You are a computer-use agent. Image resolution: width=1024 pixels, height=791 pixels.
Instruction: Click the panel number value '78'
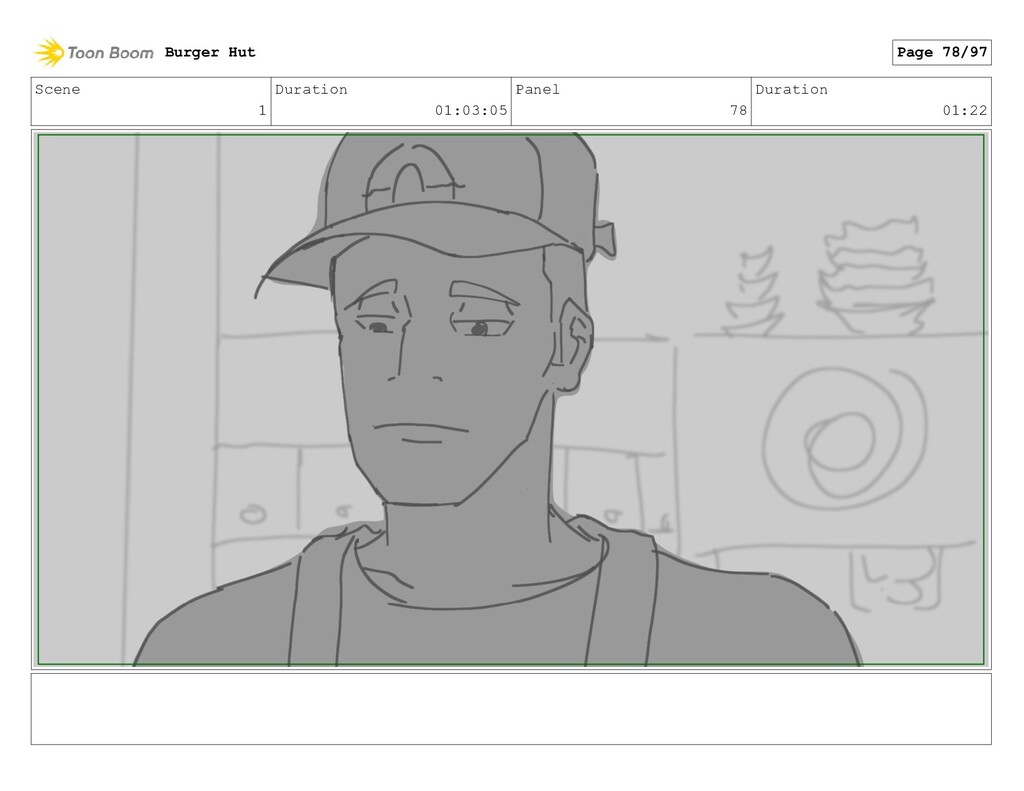coord(738,110)
